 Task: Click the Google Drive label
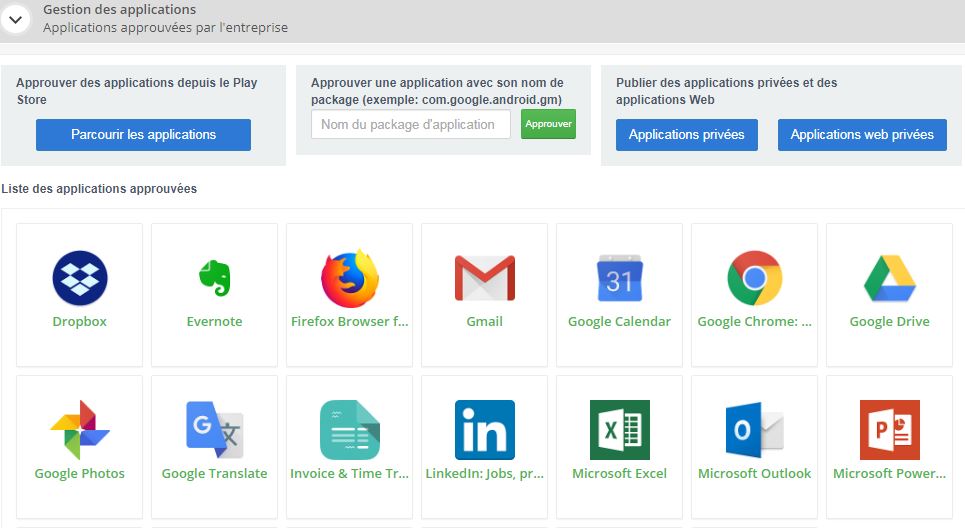[x=889, y=322]
